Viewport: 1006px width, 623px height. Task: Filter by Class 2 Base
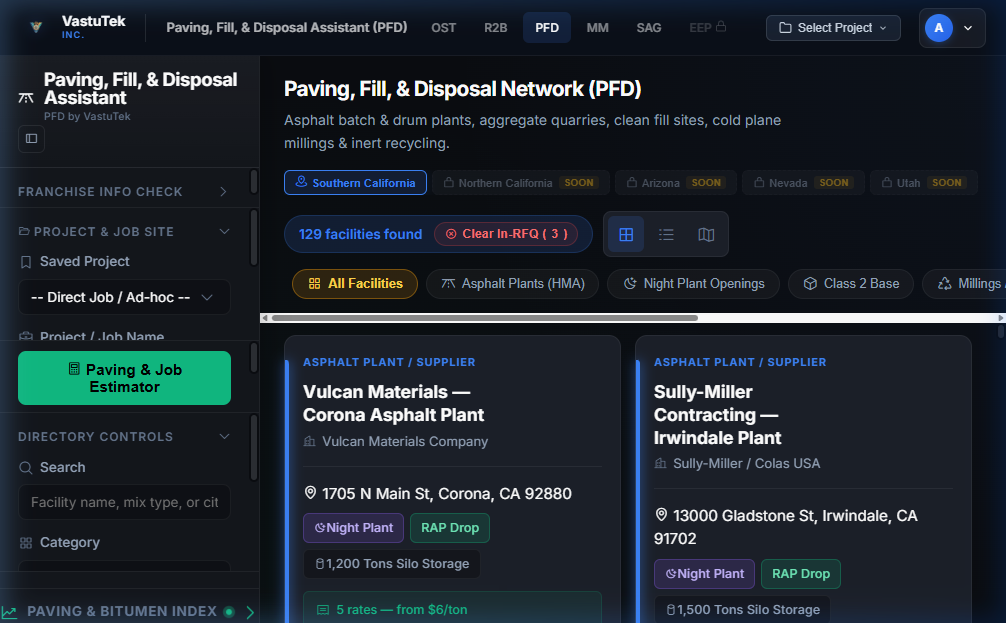point(851,284)
